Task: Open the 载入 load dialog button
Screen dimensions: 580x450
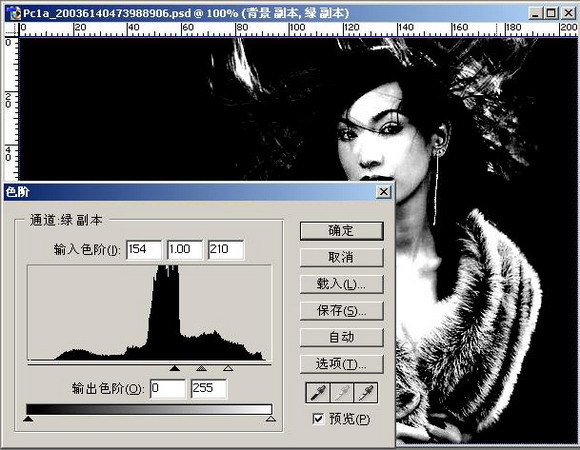Action: (x=341, y=284)
